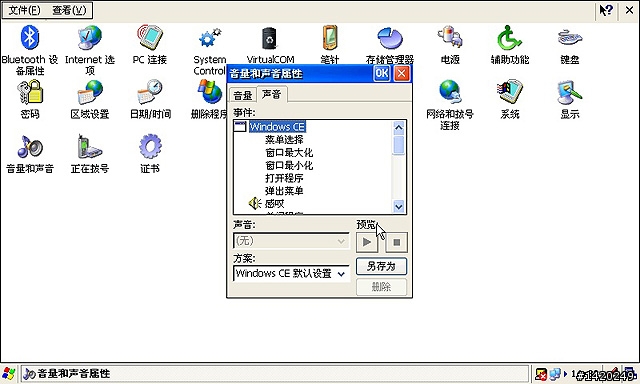
Task: Open date/time (日期/时间) clock icon
Action: pyautogui.click(x=150, y=92)
